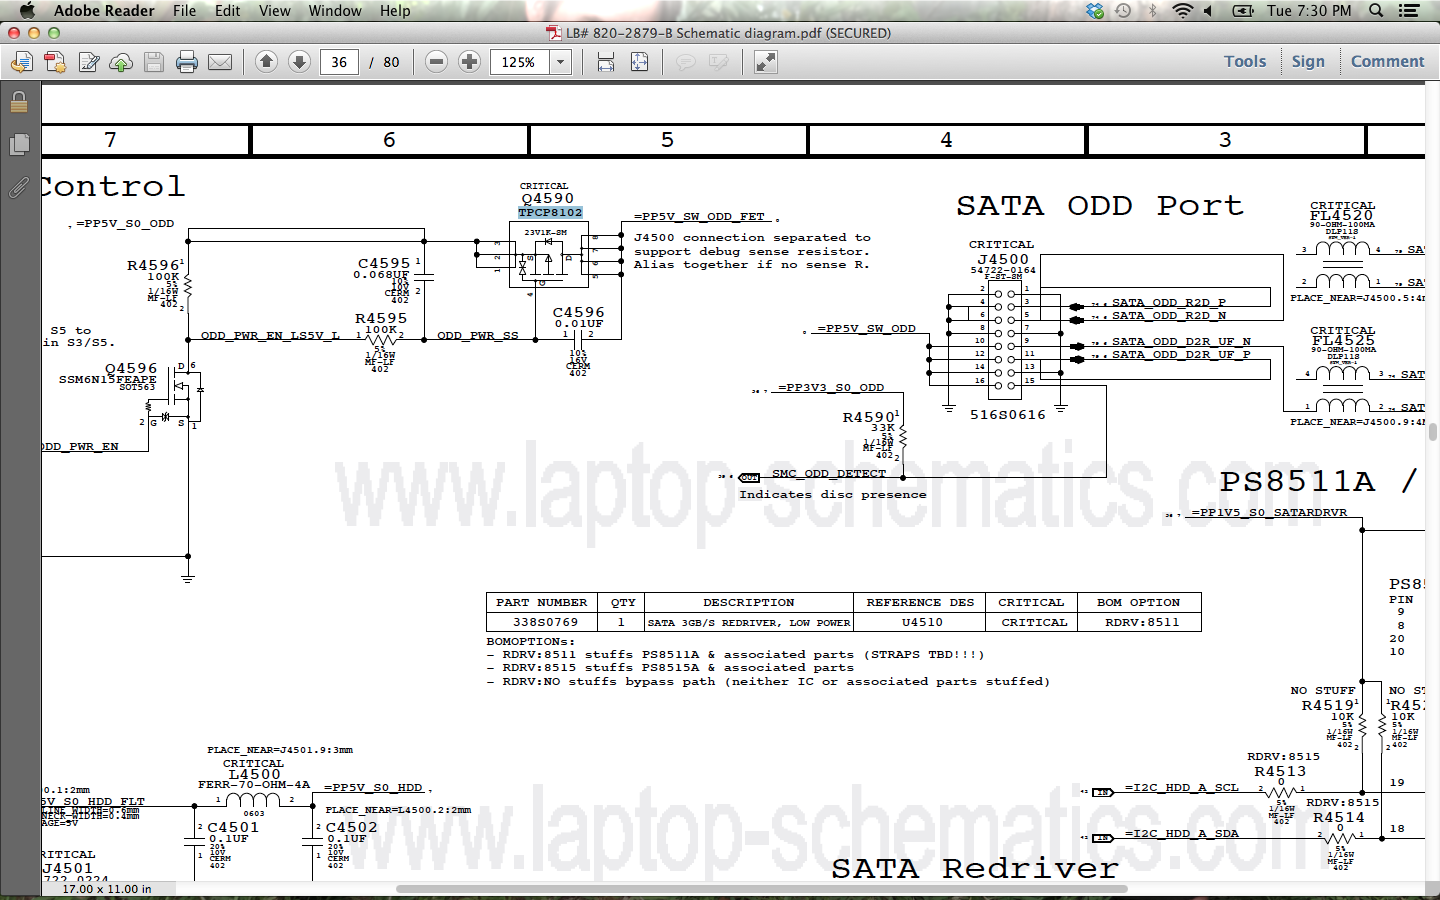This screenshot has height=900, width=1440.
Task: Click the RDRV:8511 BOM option cell
Action: 1142,622
